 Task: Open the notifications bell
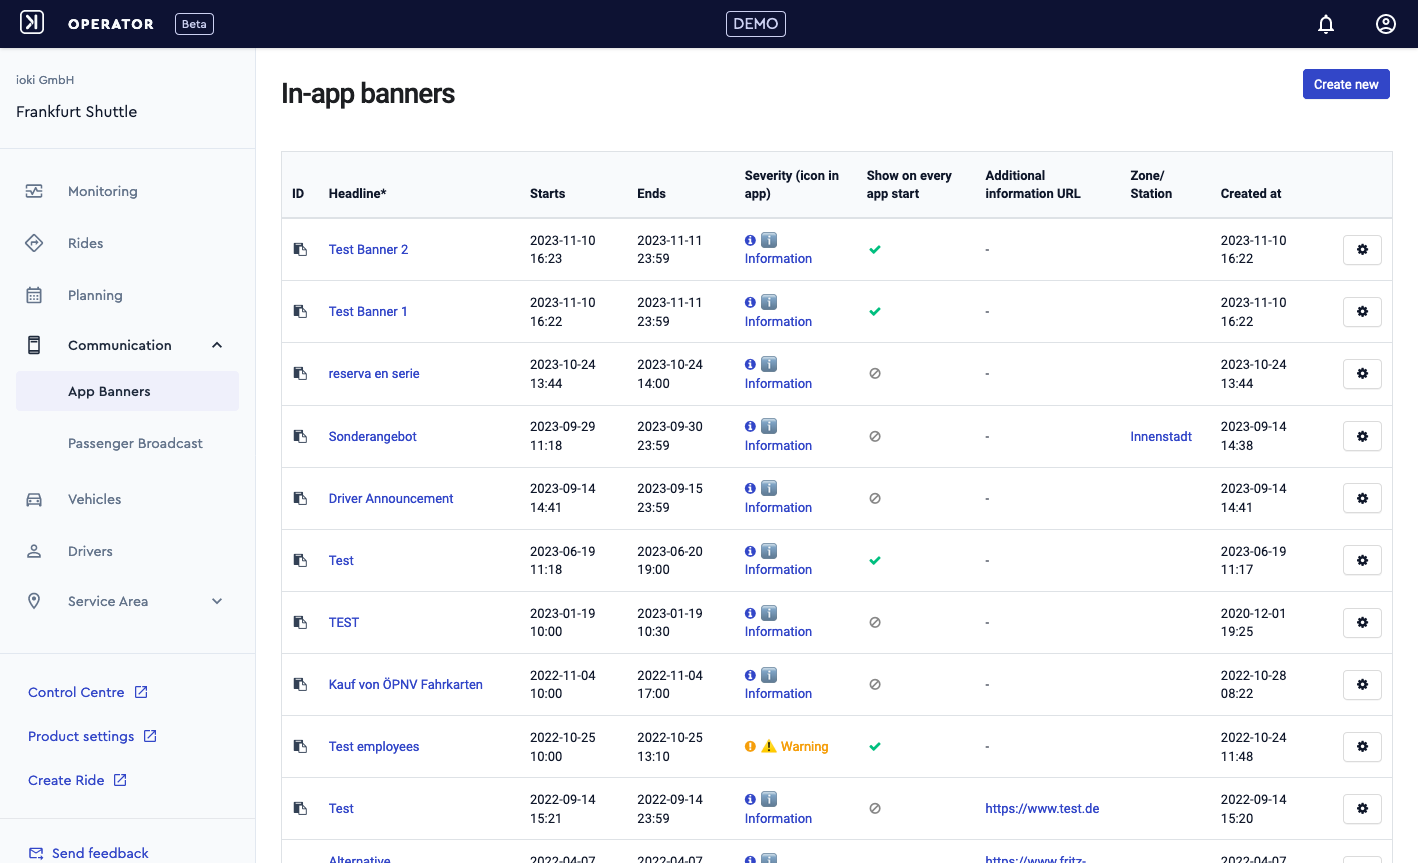1326,24
